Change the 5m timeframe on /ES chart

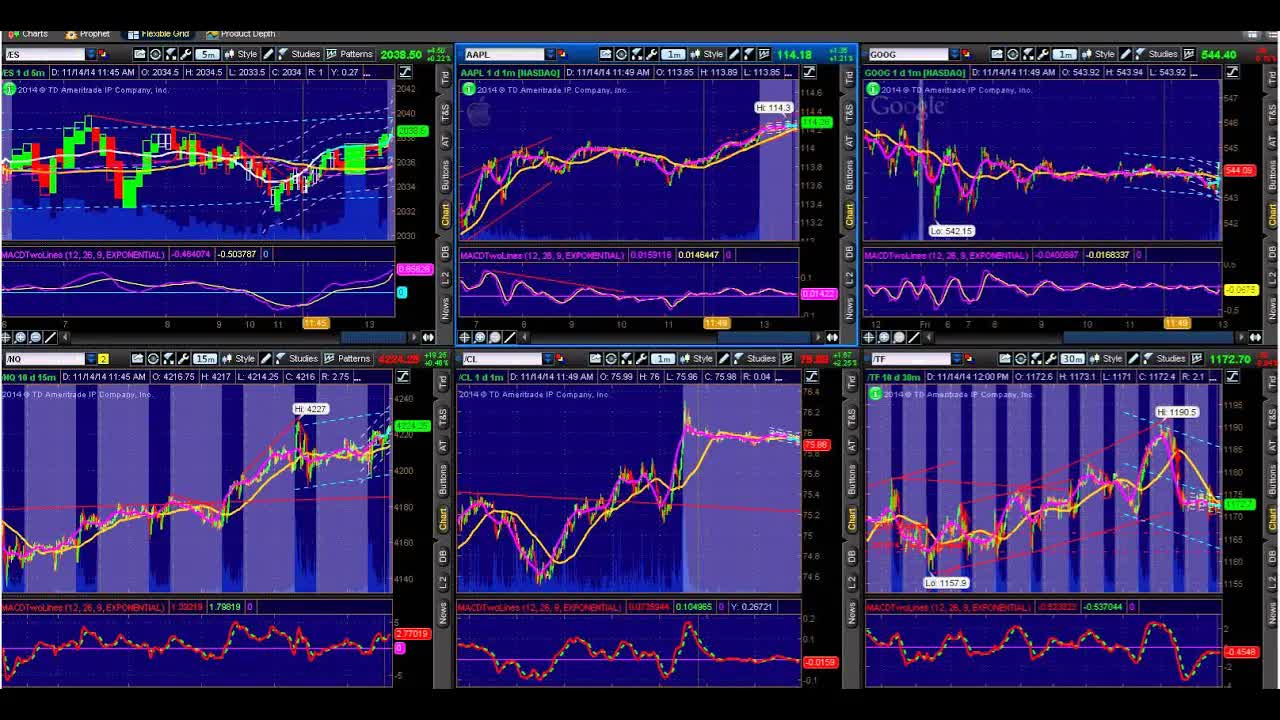coord(207,54)
